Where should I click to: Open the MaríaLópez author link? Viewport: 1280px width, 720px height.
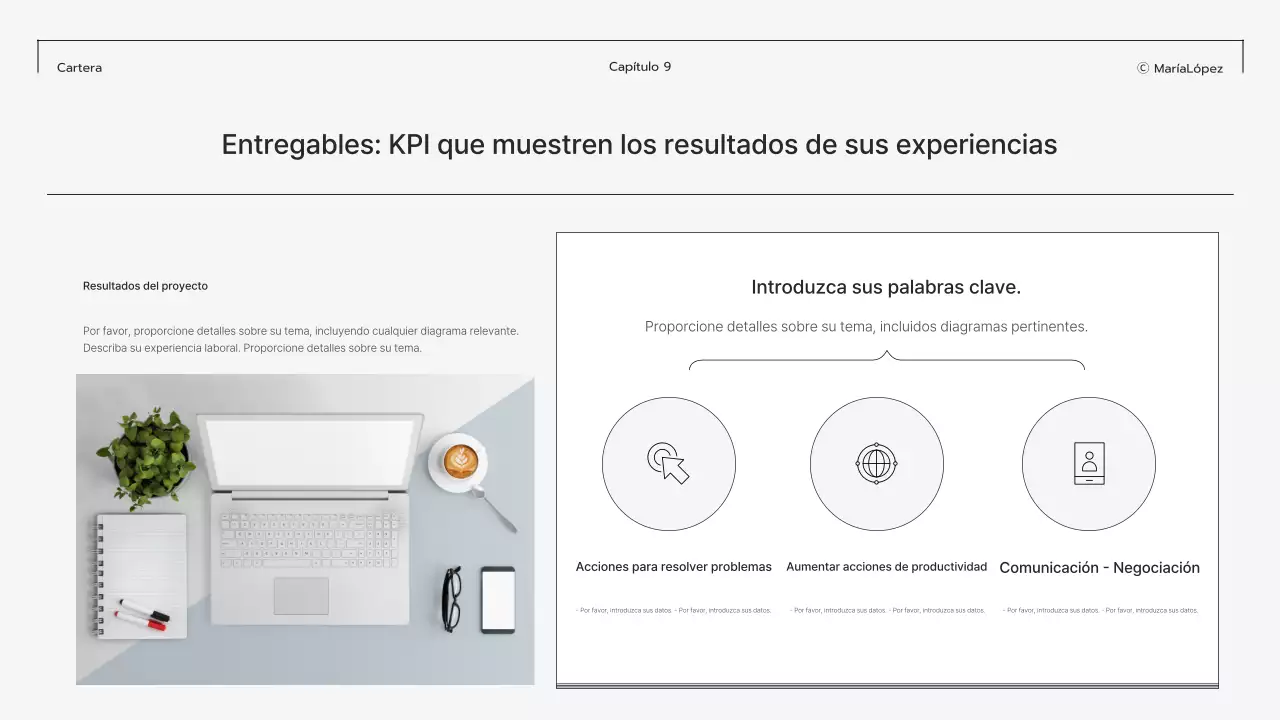click(1188, 68)
